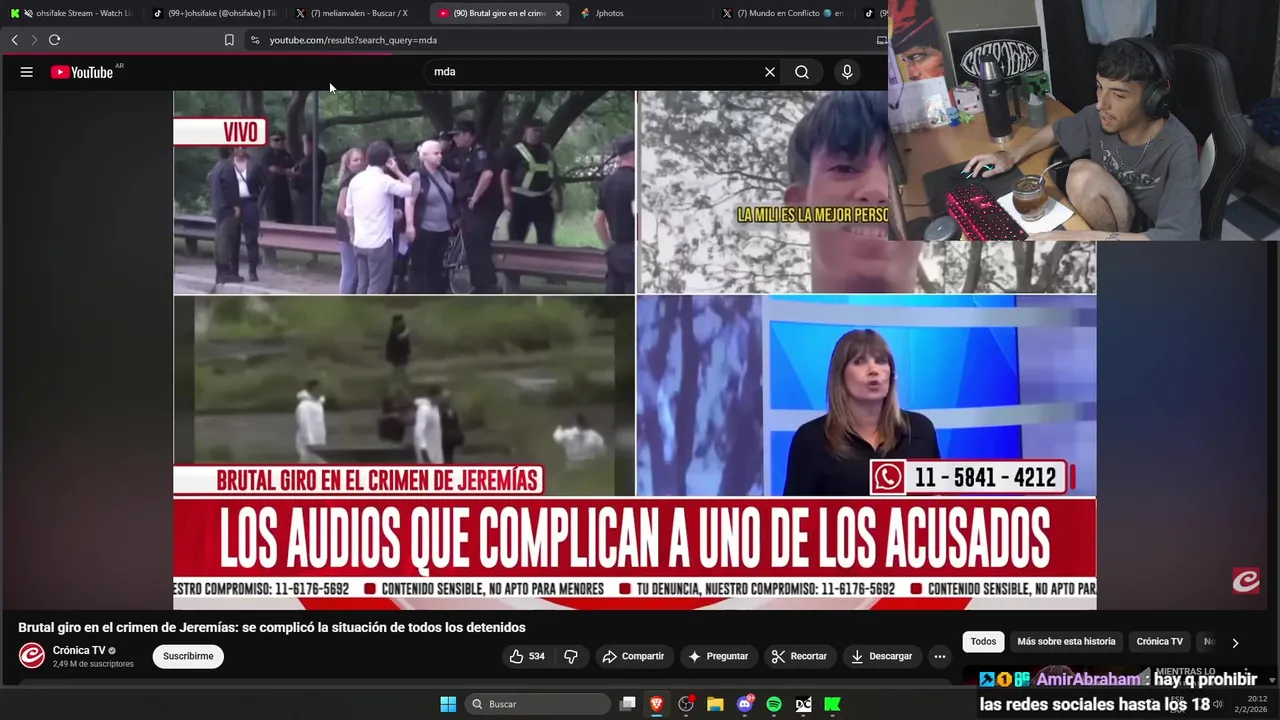Open the Crónica TV channel name link
This screenshot has height=720, width=1280.
79,650
